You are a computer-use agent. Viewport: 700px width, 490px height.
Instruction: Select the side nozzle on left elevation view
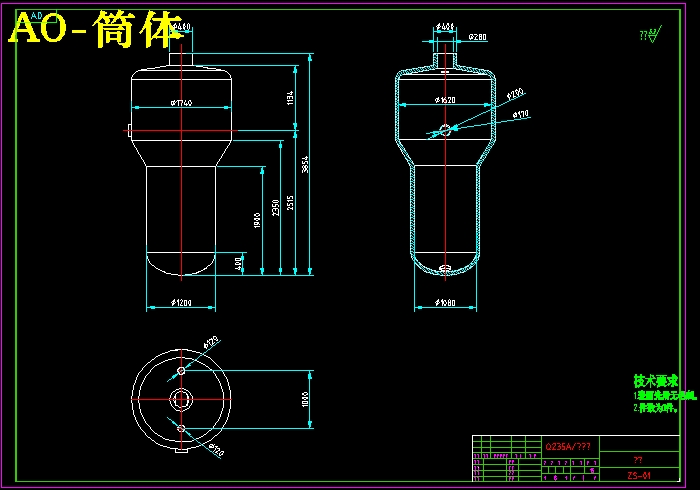coord(129,129)
